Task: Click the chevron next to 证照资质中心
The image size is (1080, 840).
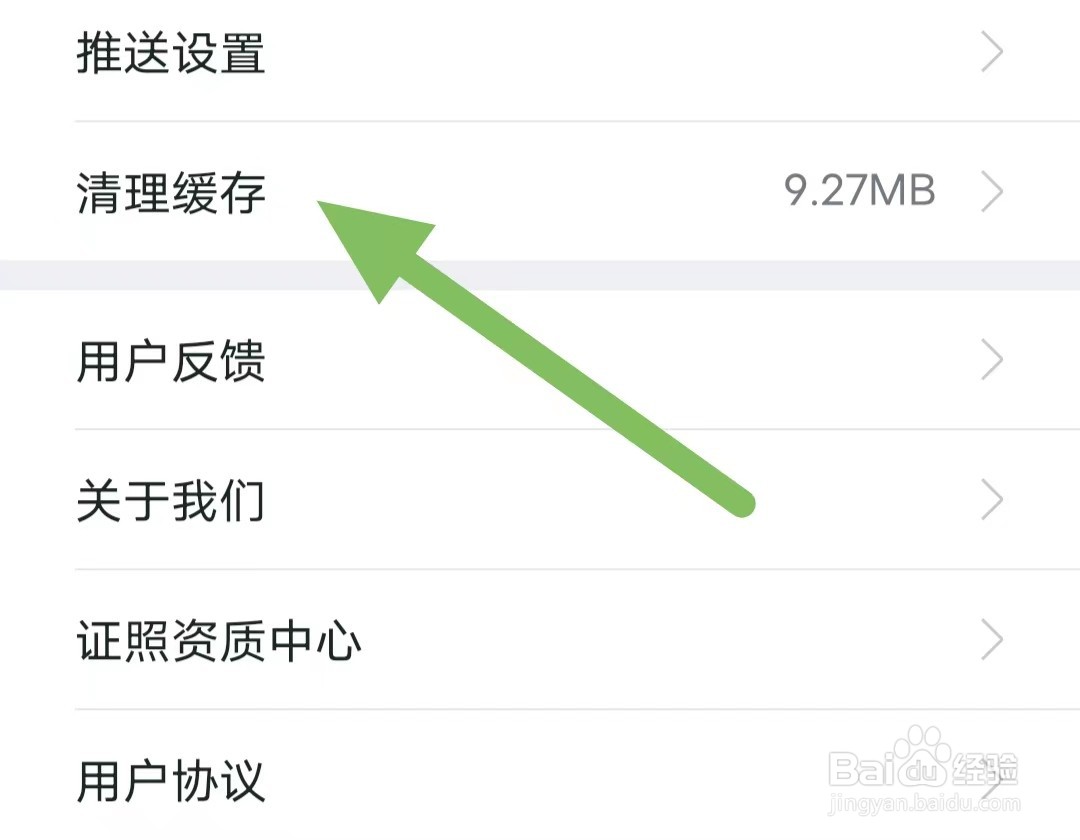Action: (x=992, y=640)
